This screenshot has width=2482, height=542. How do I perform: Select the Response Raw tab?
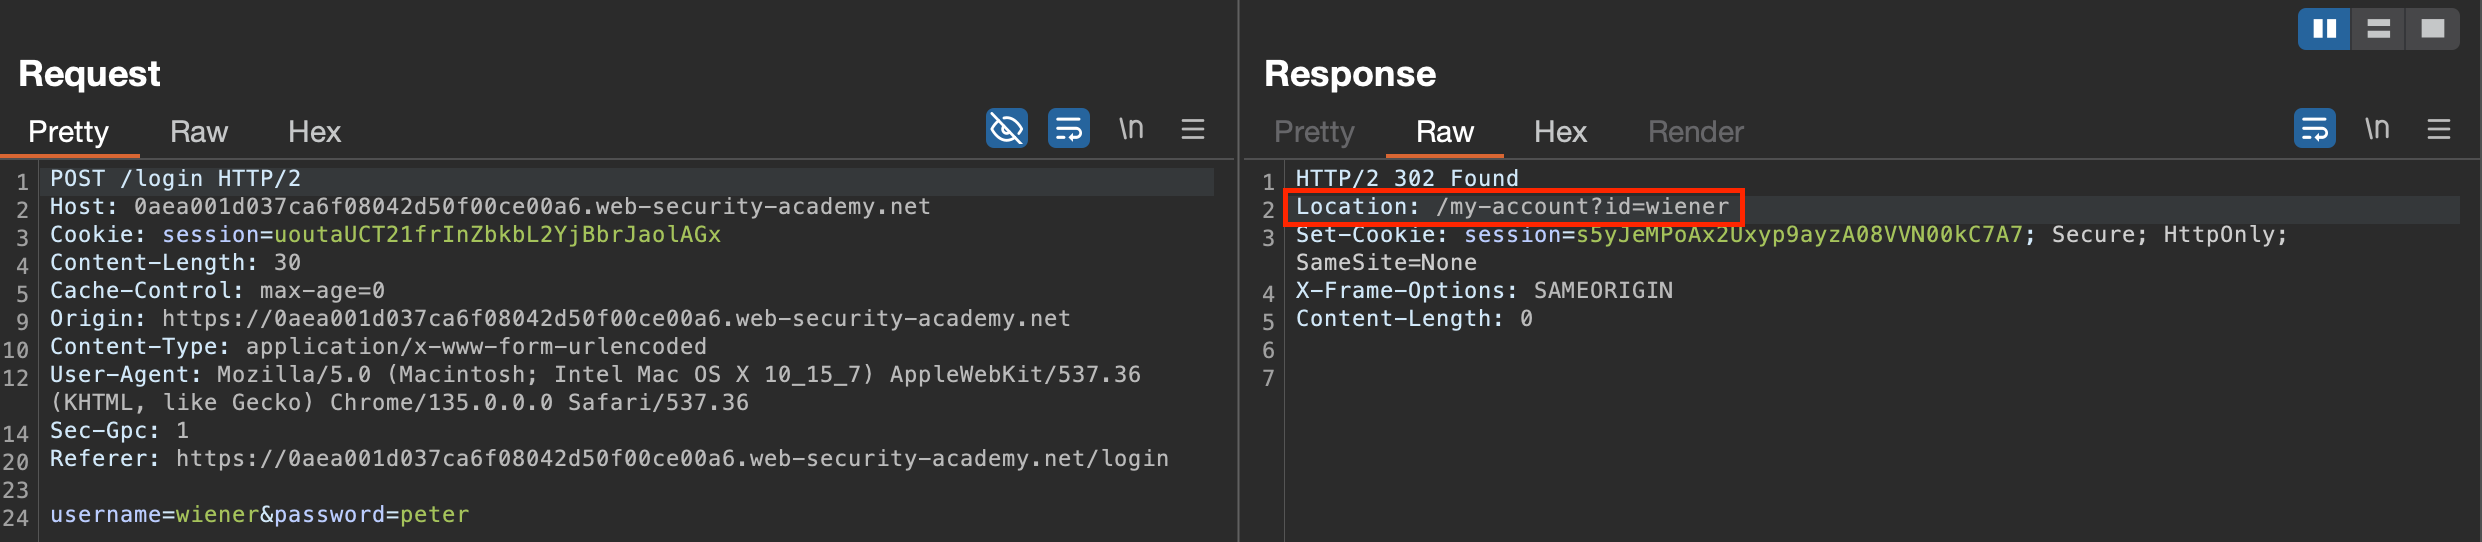tap(1444, 132)
